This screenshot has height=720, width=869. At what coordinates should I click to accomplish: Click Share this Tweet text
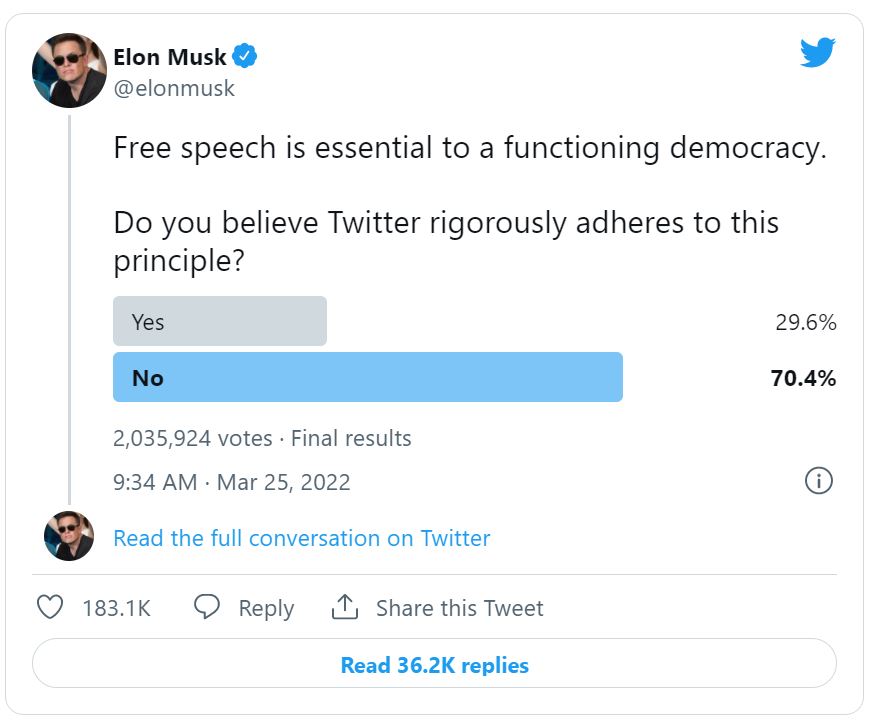tap(460, 608)
